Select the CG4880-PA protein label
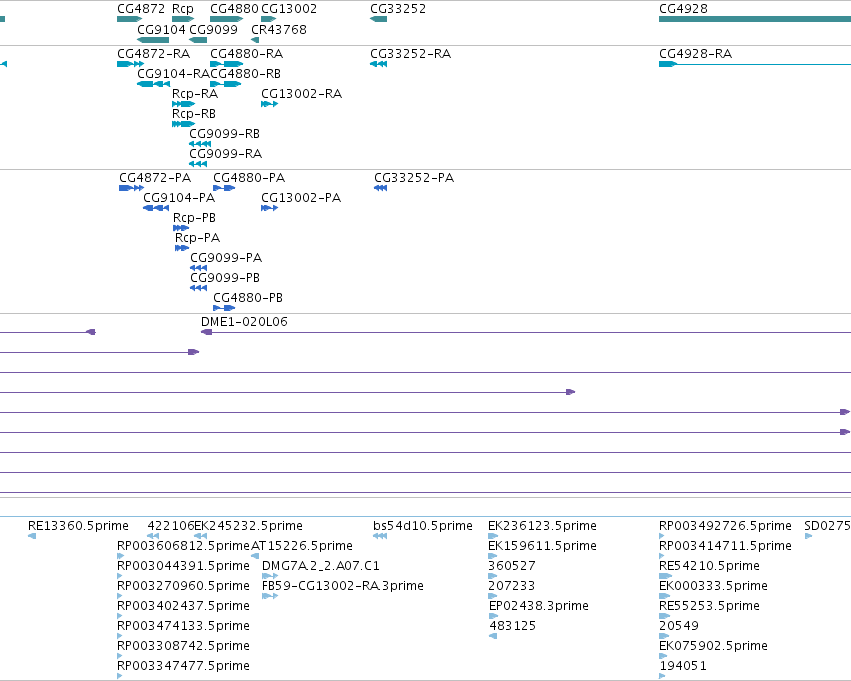Image resolution: width=851 pixels, height=681 pixels. 249,178
